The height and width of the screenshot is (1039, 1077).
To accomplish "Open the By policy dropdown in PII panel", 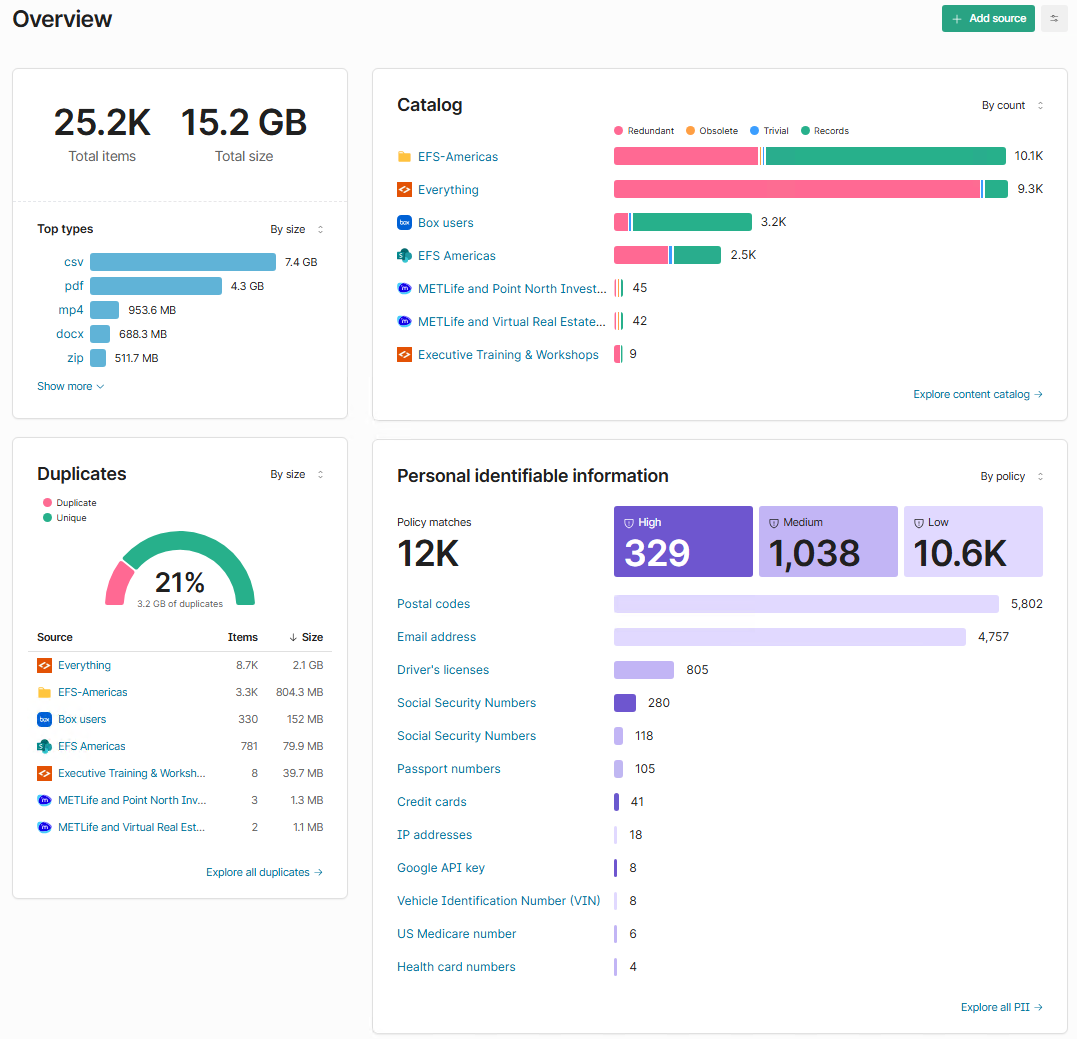I will coord(1011,477).
